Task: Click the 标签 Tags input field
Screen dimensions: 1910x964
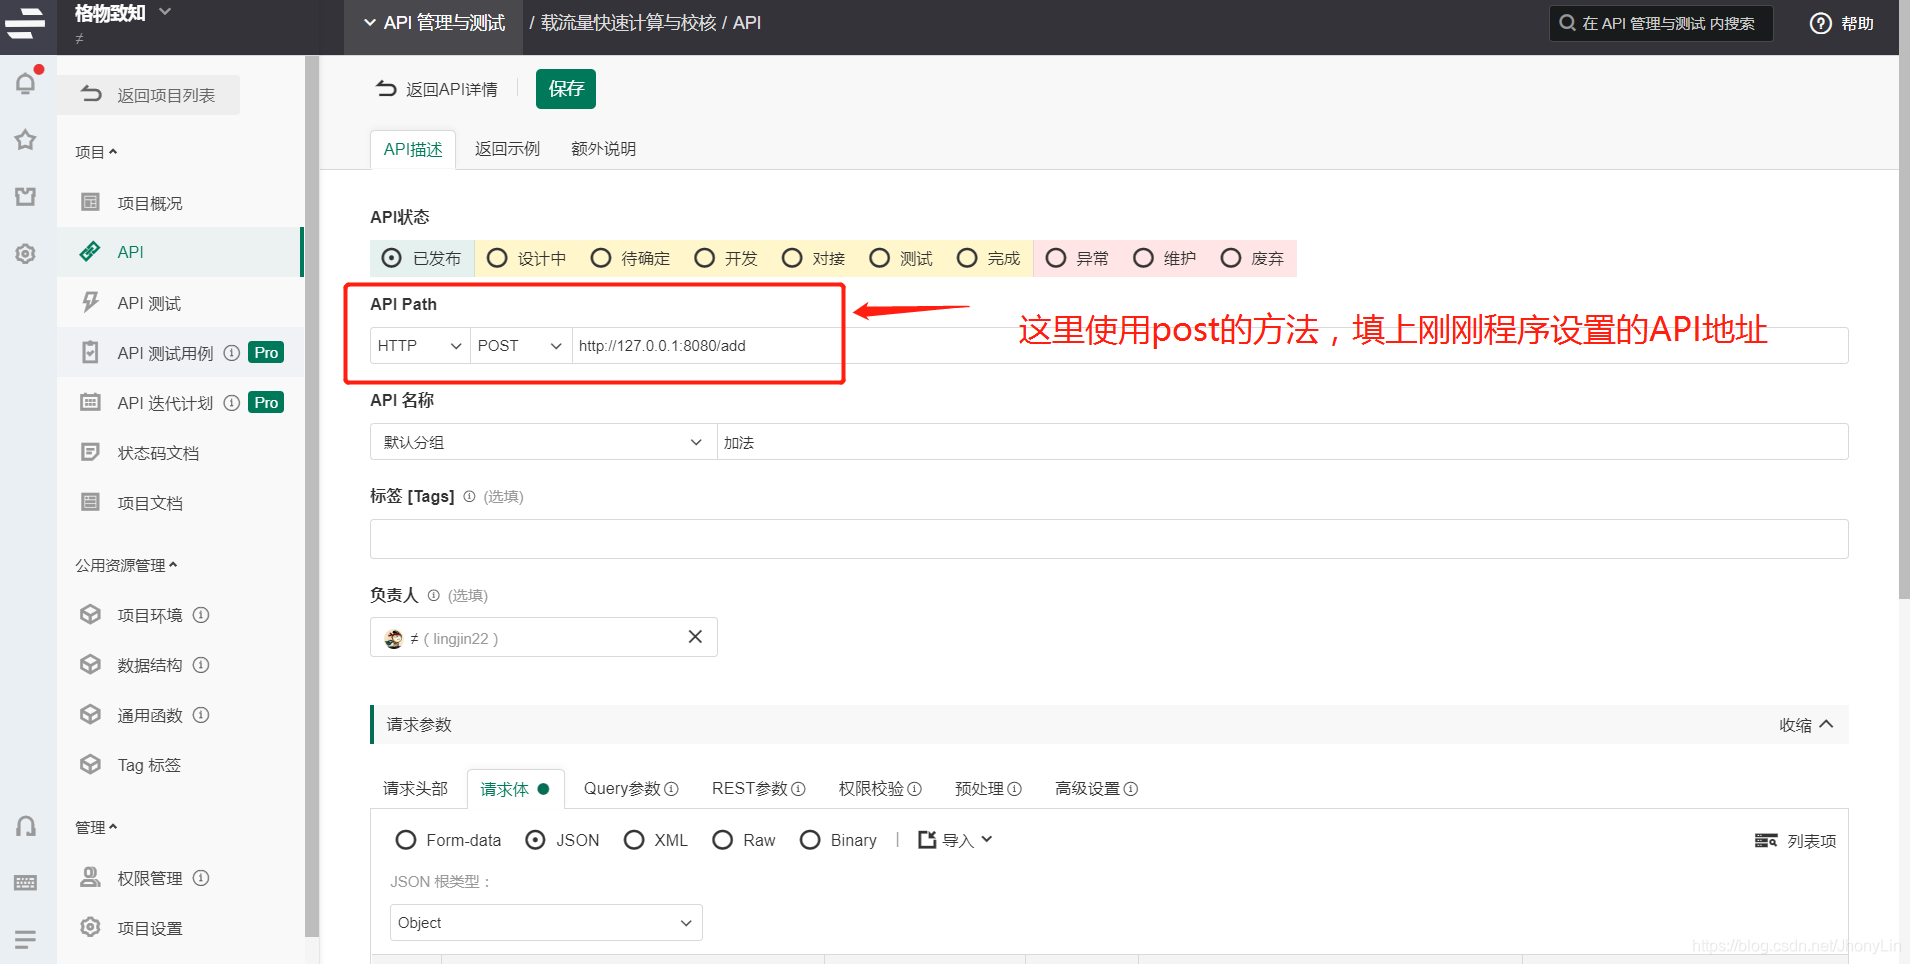Action: 1109,539
